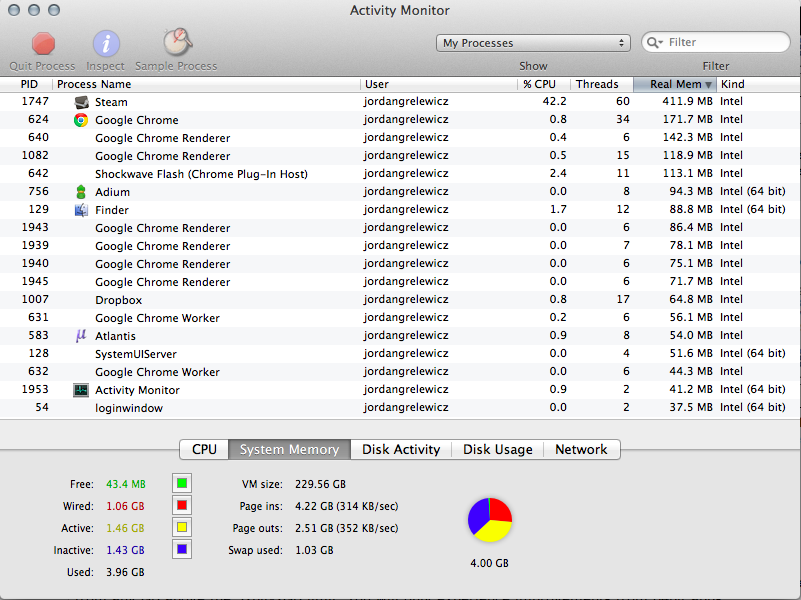Viewport: 801px width, 600px height.
Task: Sort by the Threads column header
Action: click(x=602, y=84)
